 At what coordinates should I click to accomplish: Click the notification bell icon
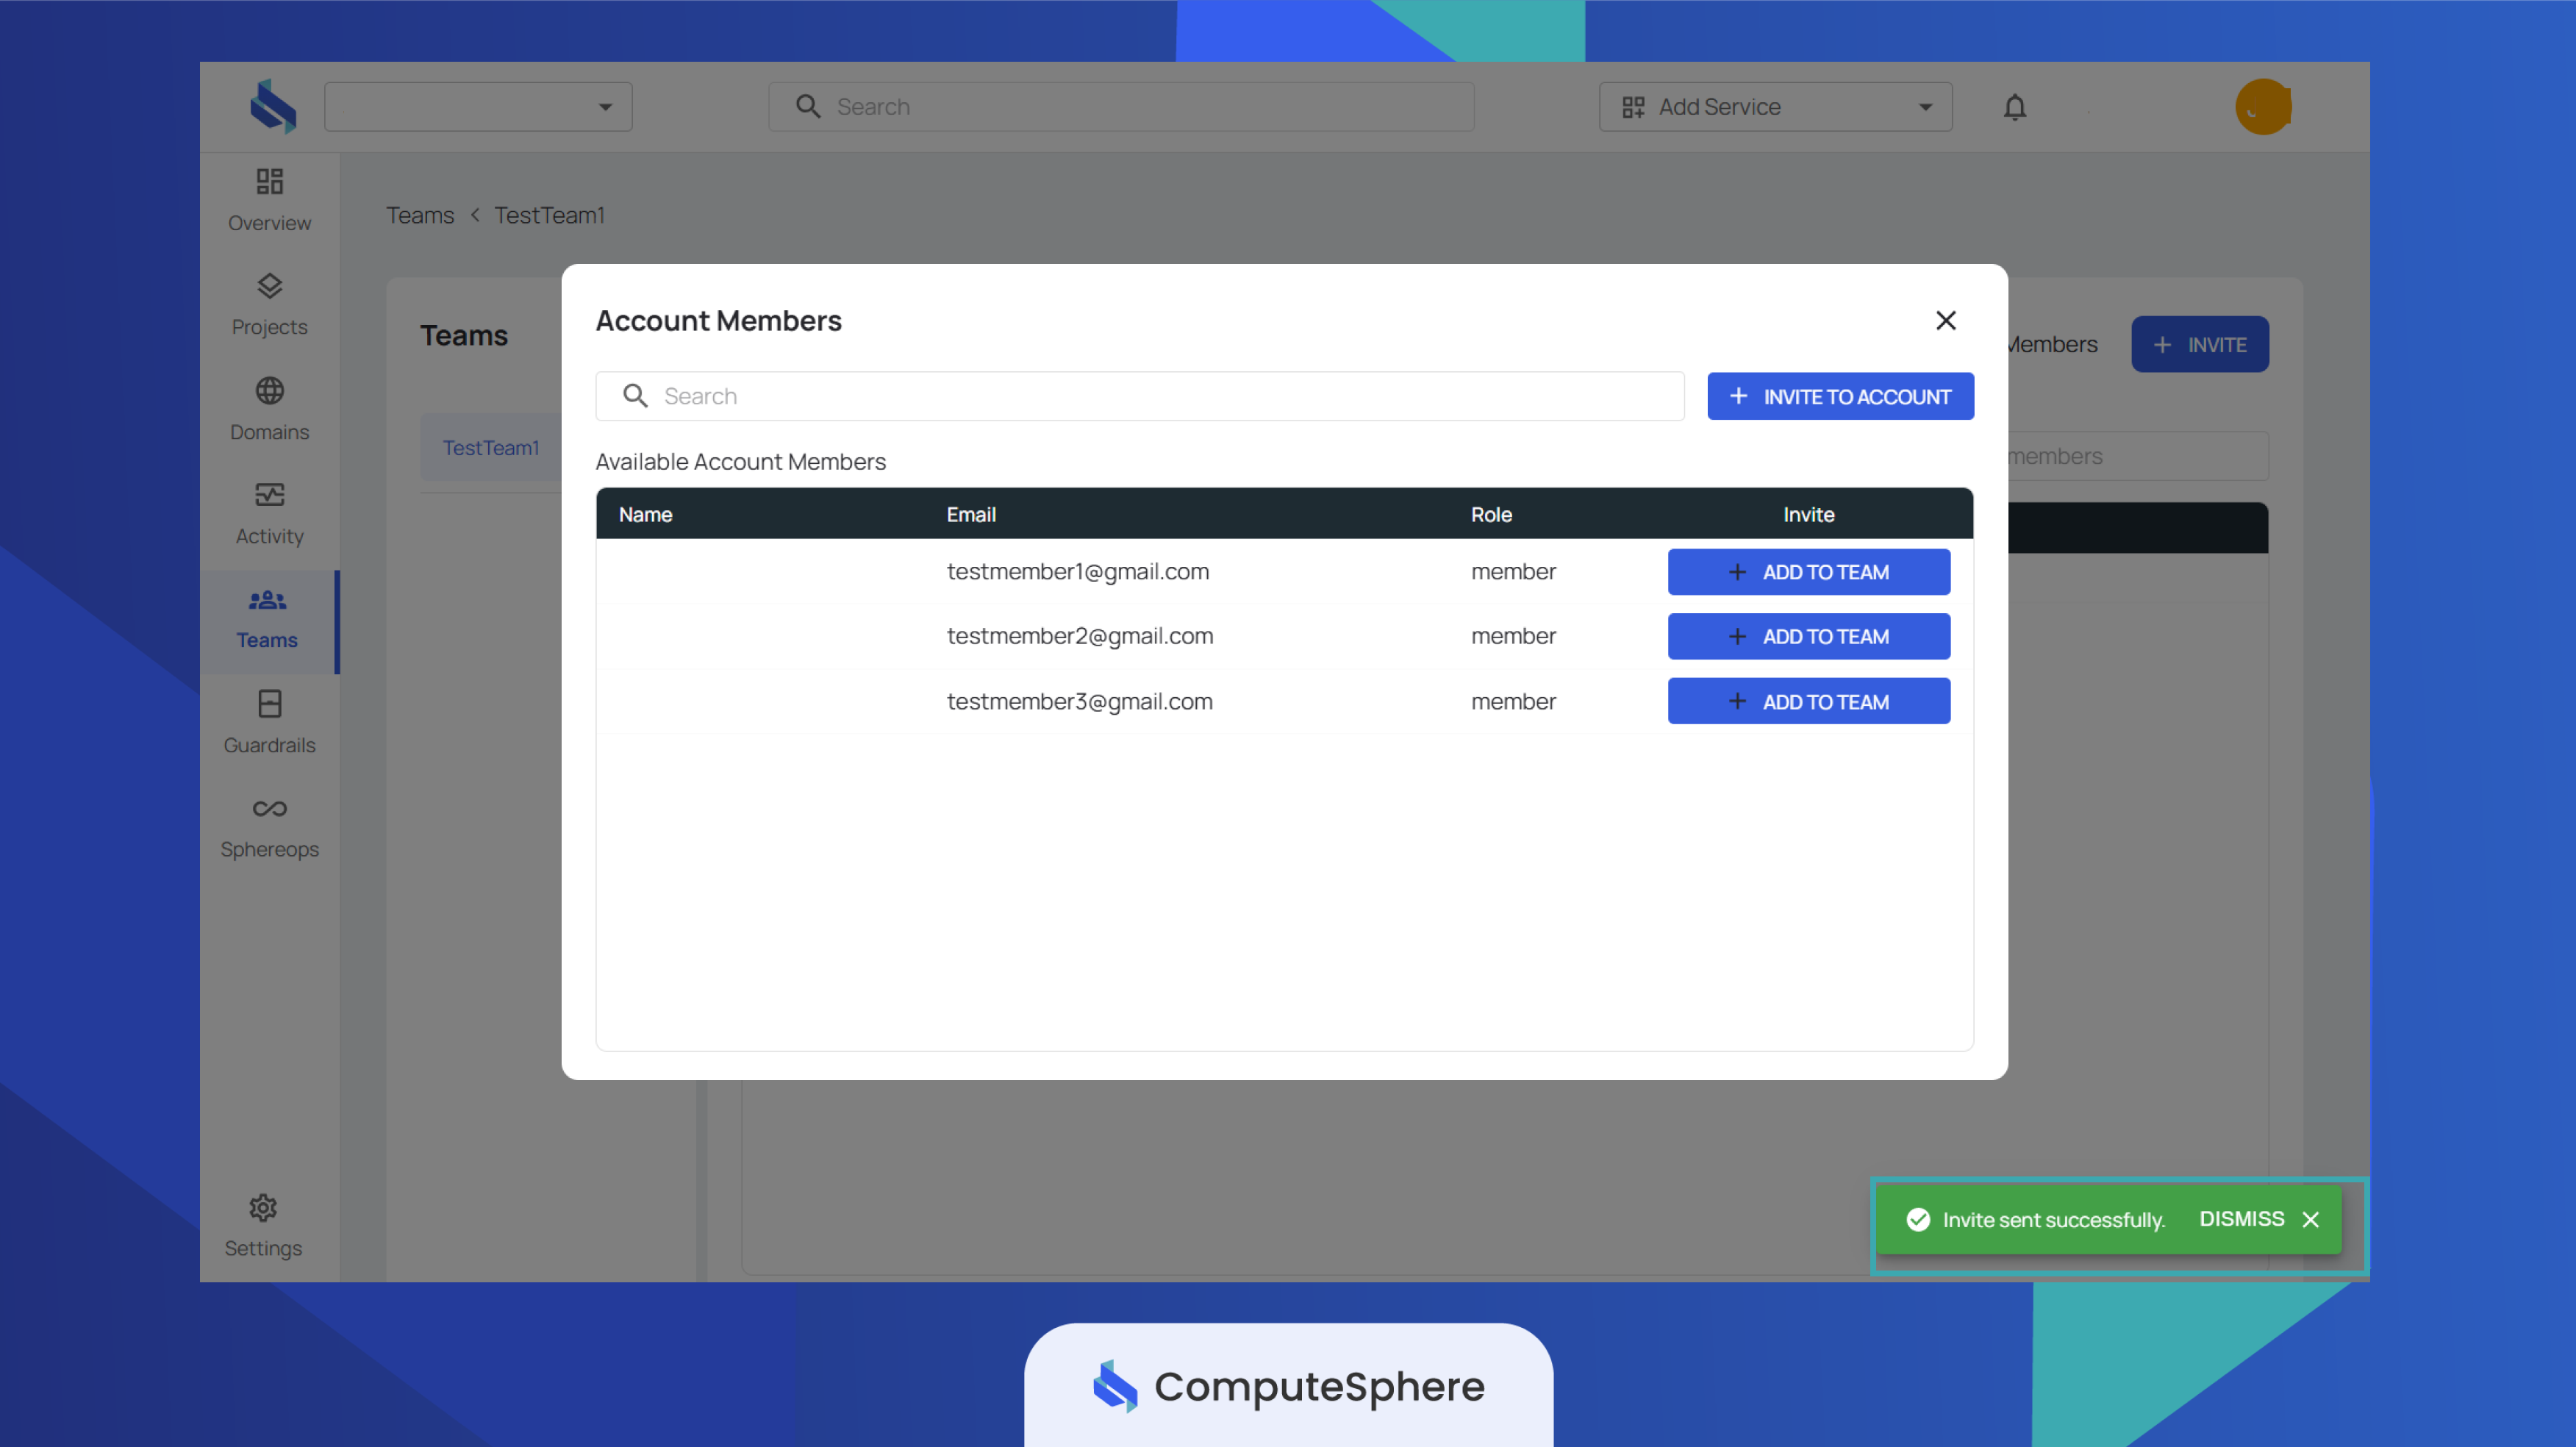[x=2014, y=107]
